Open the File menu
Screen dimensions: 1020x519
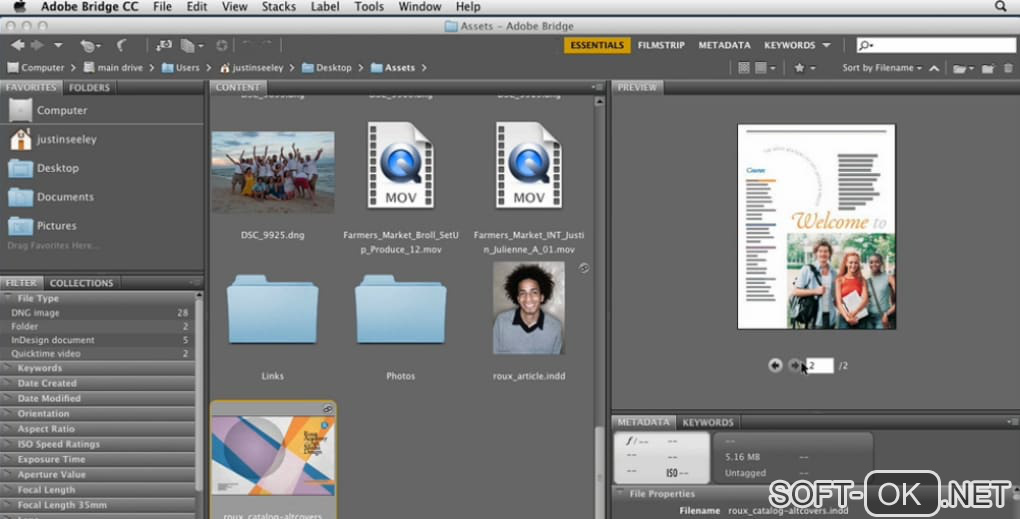coord(162,7)
